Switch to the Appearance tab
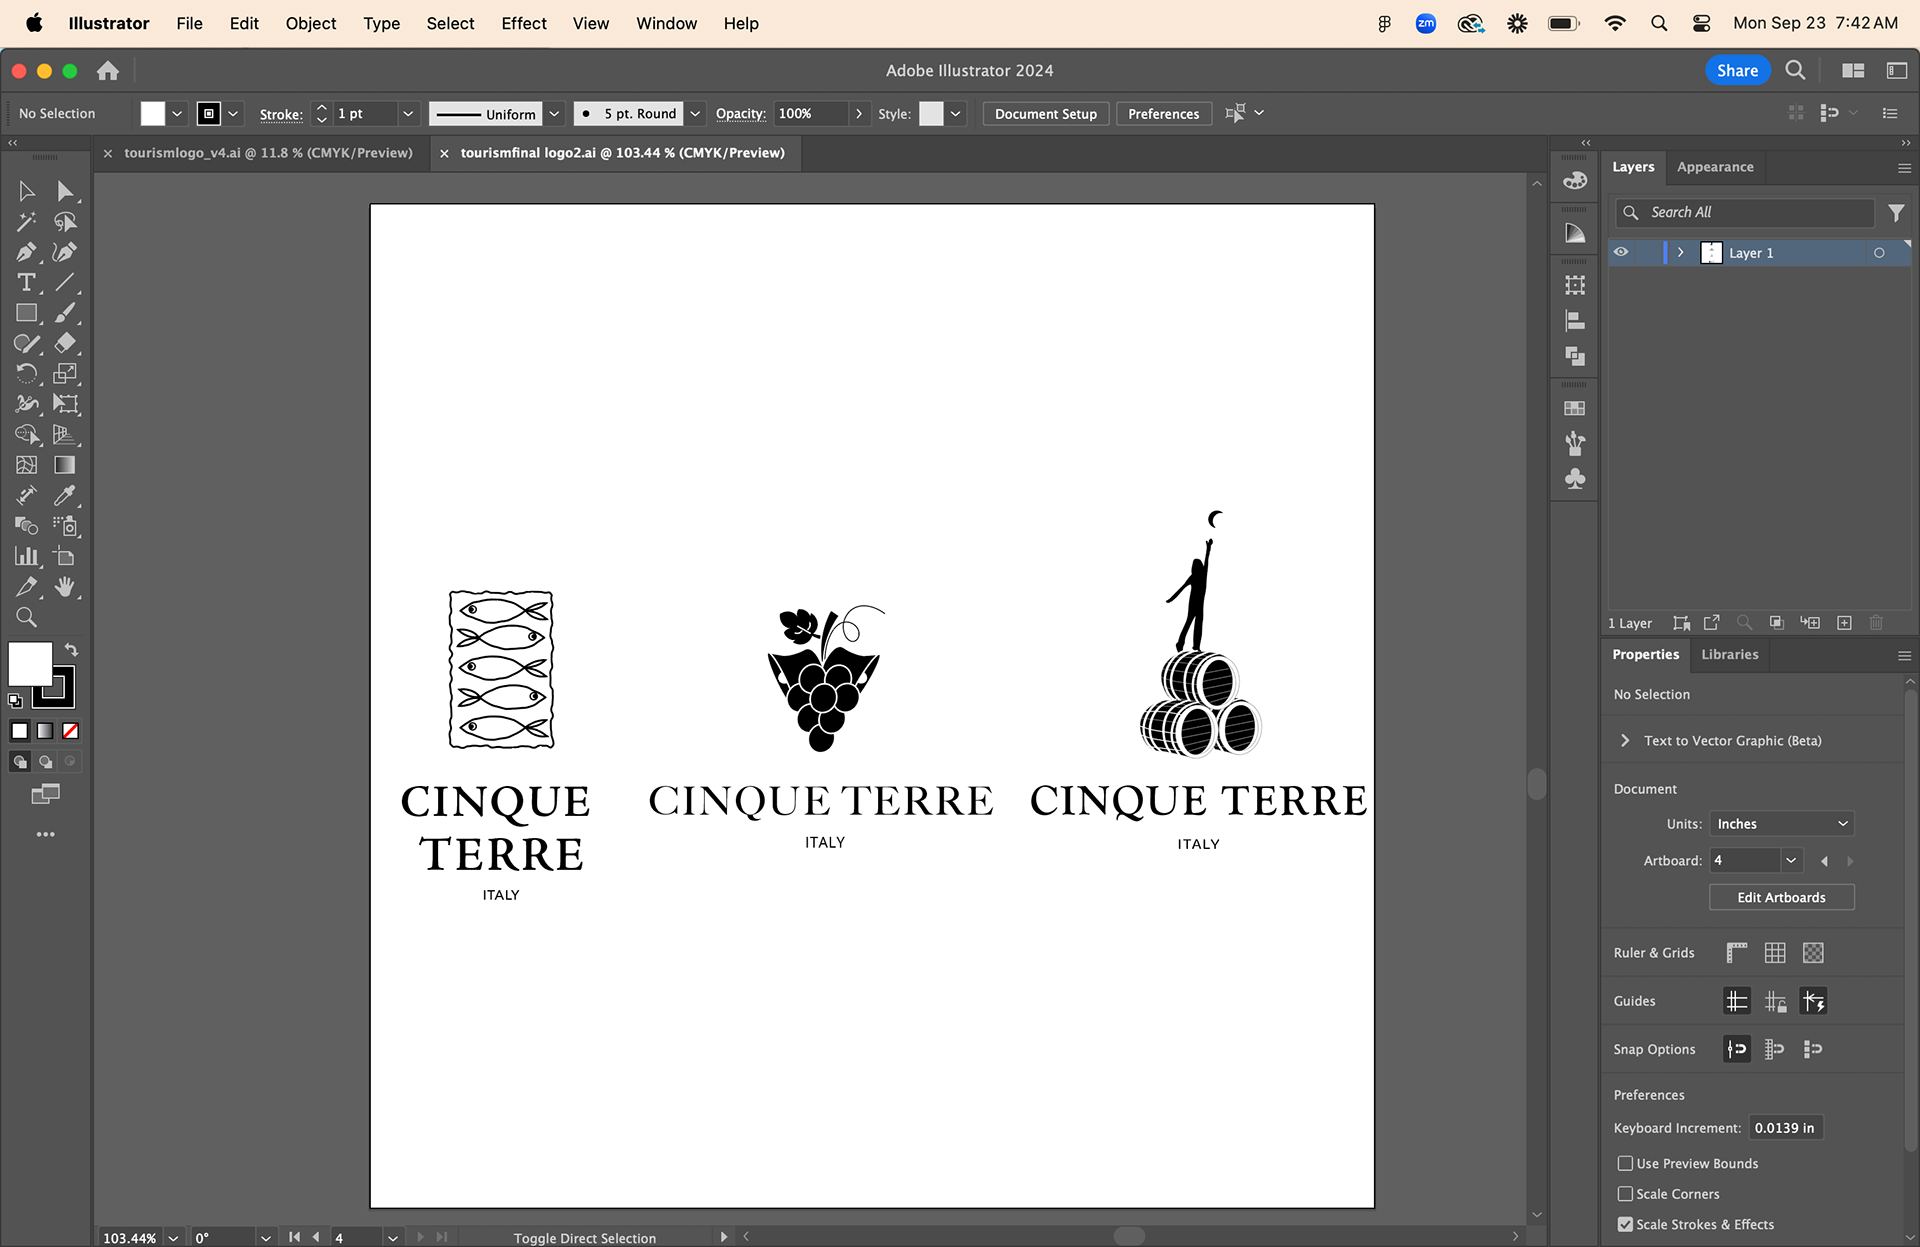This screenshot has height=1247, width=1920. tap(1715, 167)
